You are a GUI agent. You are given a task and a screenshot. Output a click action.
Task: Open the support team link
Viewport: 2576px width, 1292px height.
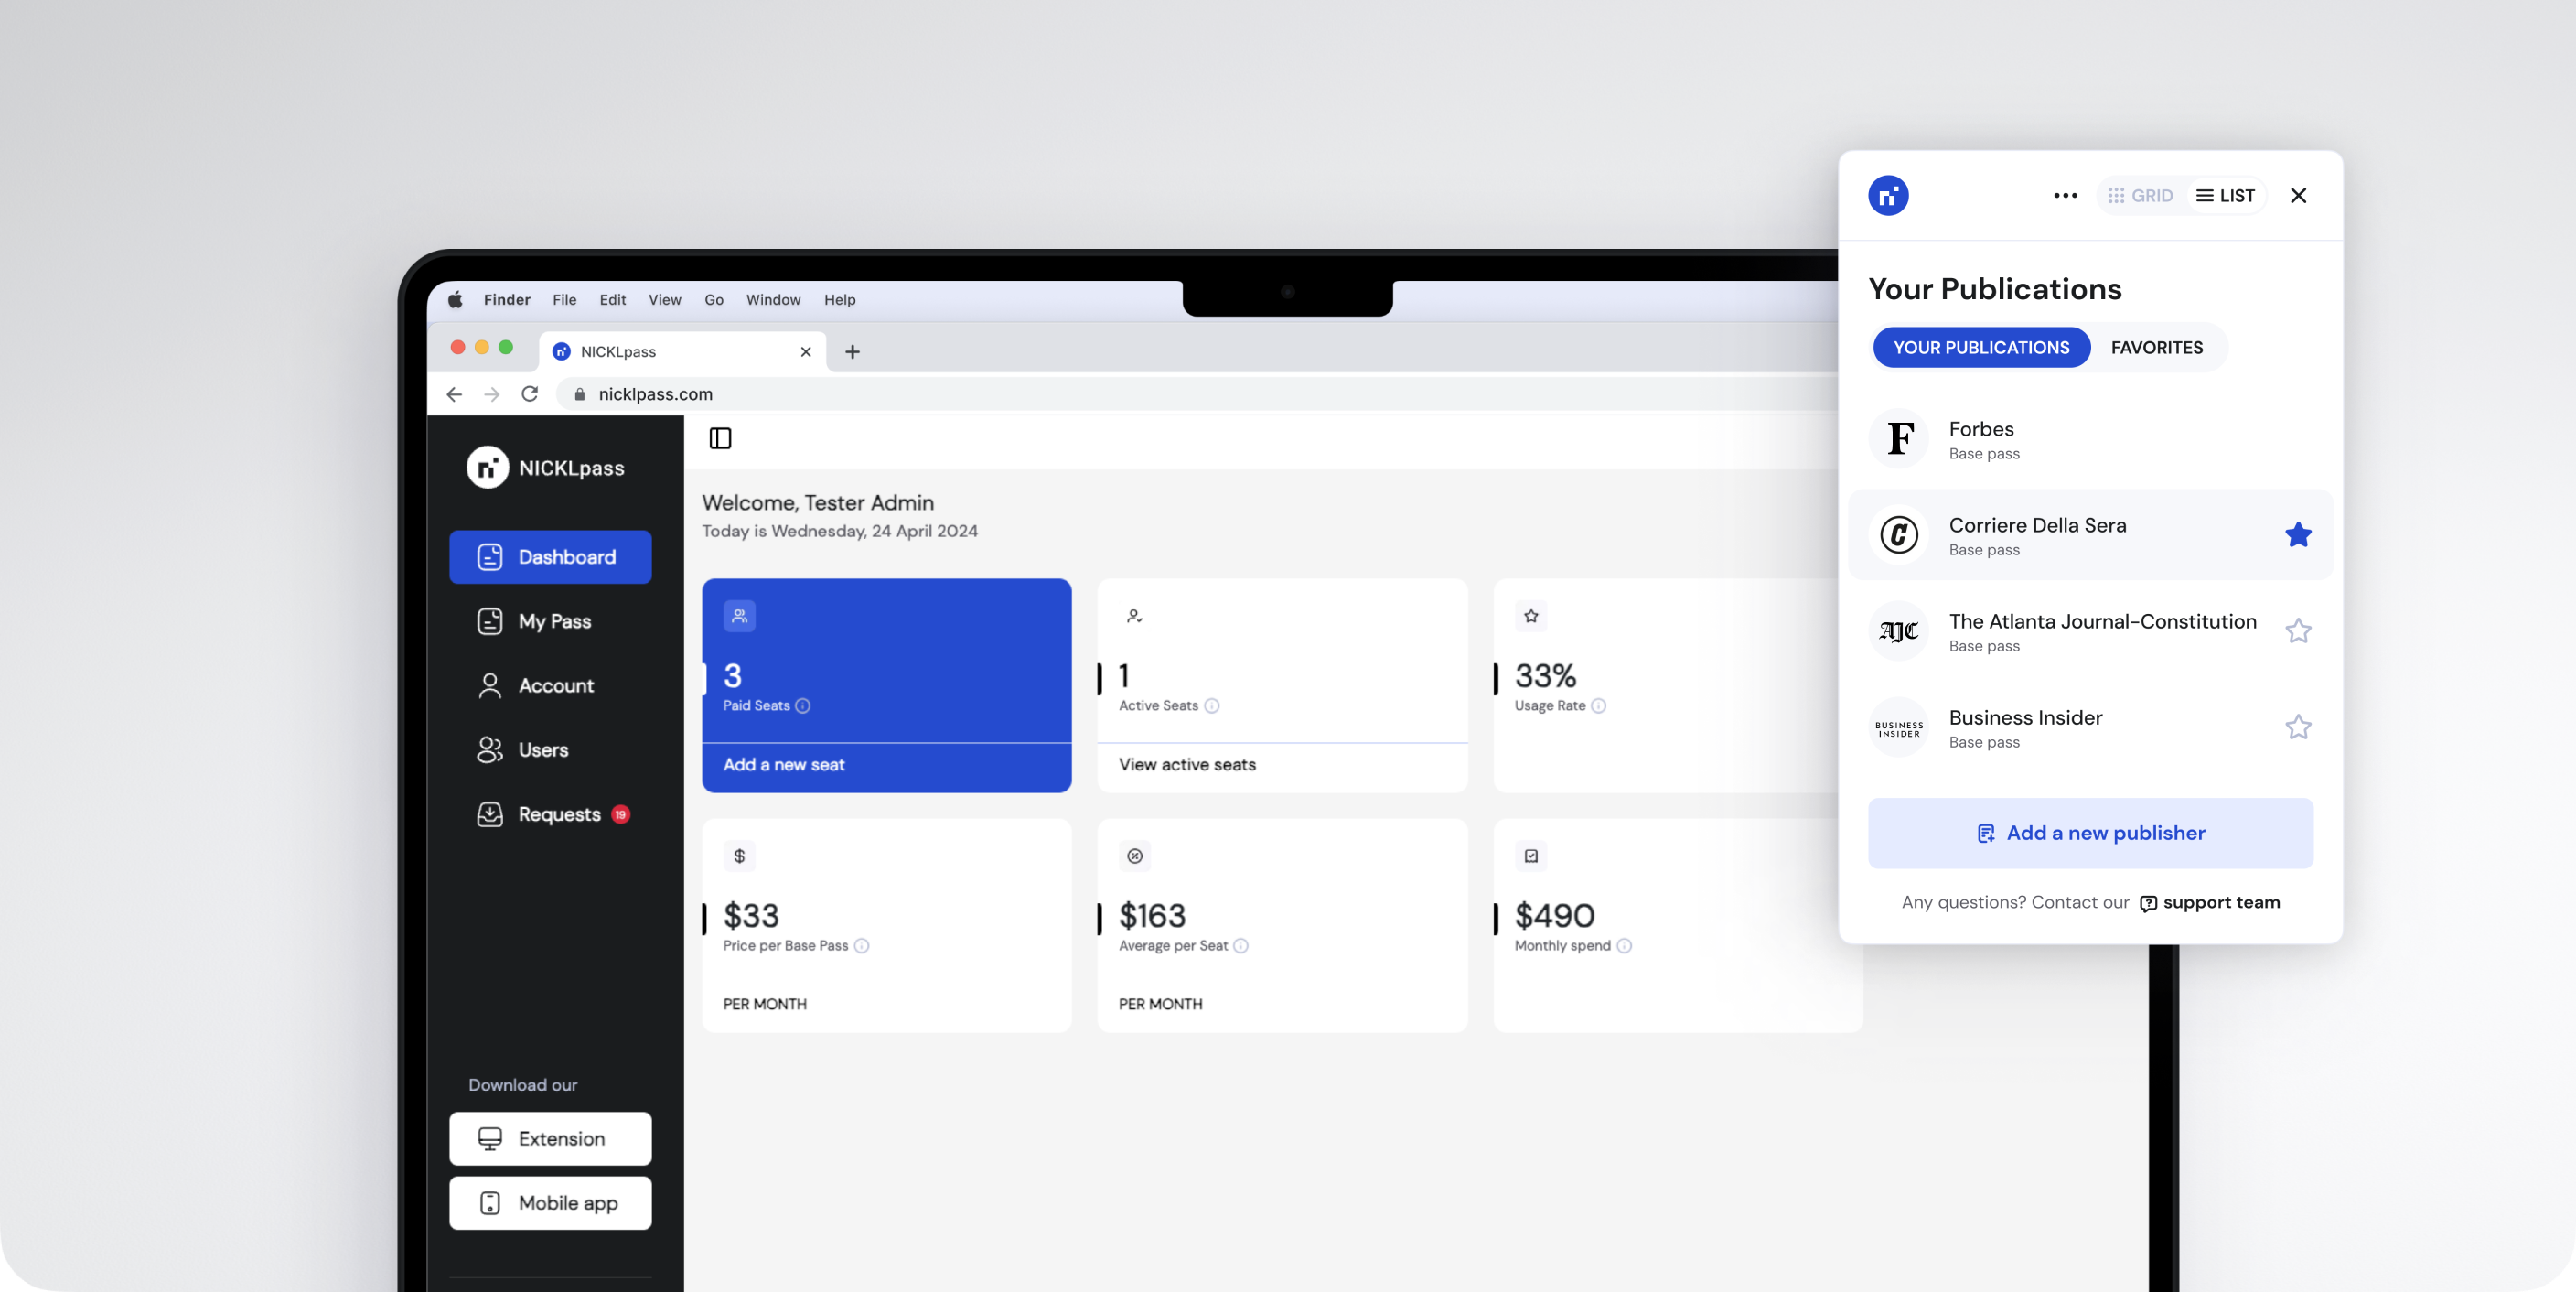[2209, 903]
